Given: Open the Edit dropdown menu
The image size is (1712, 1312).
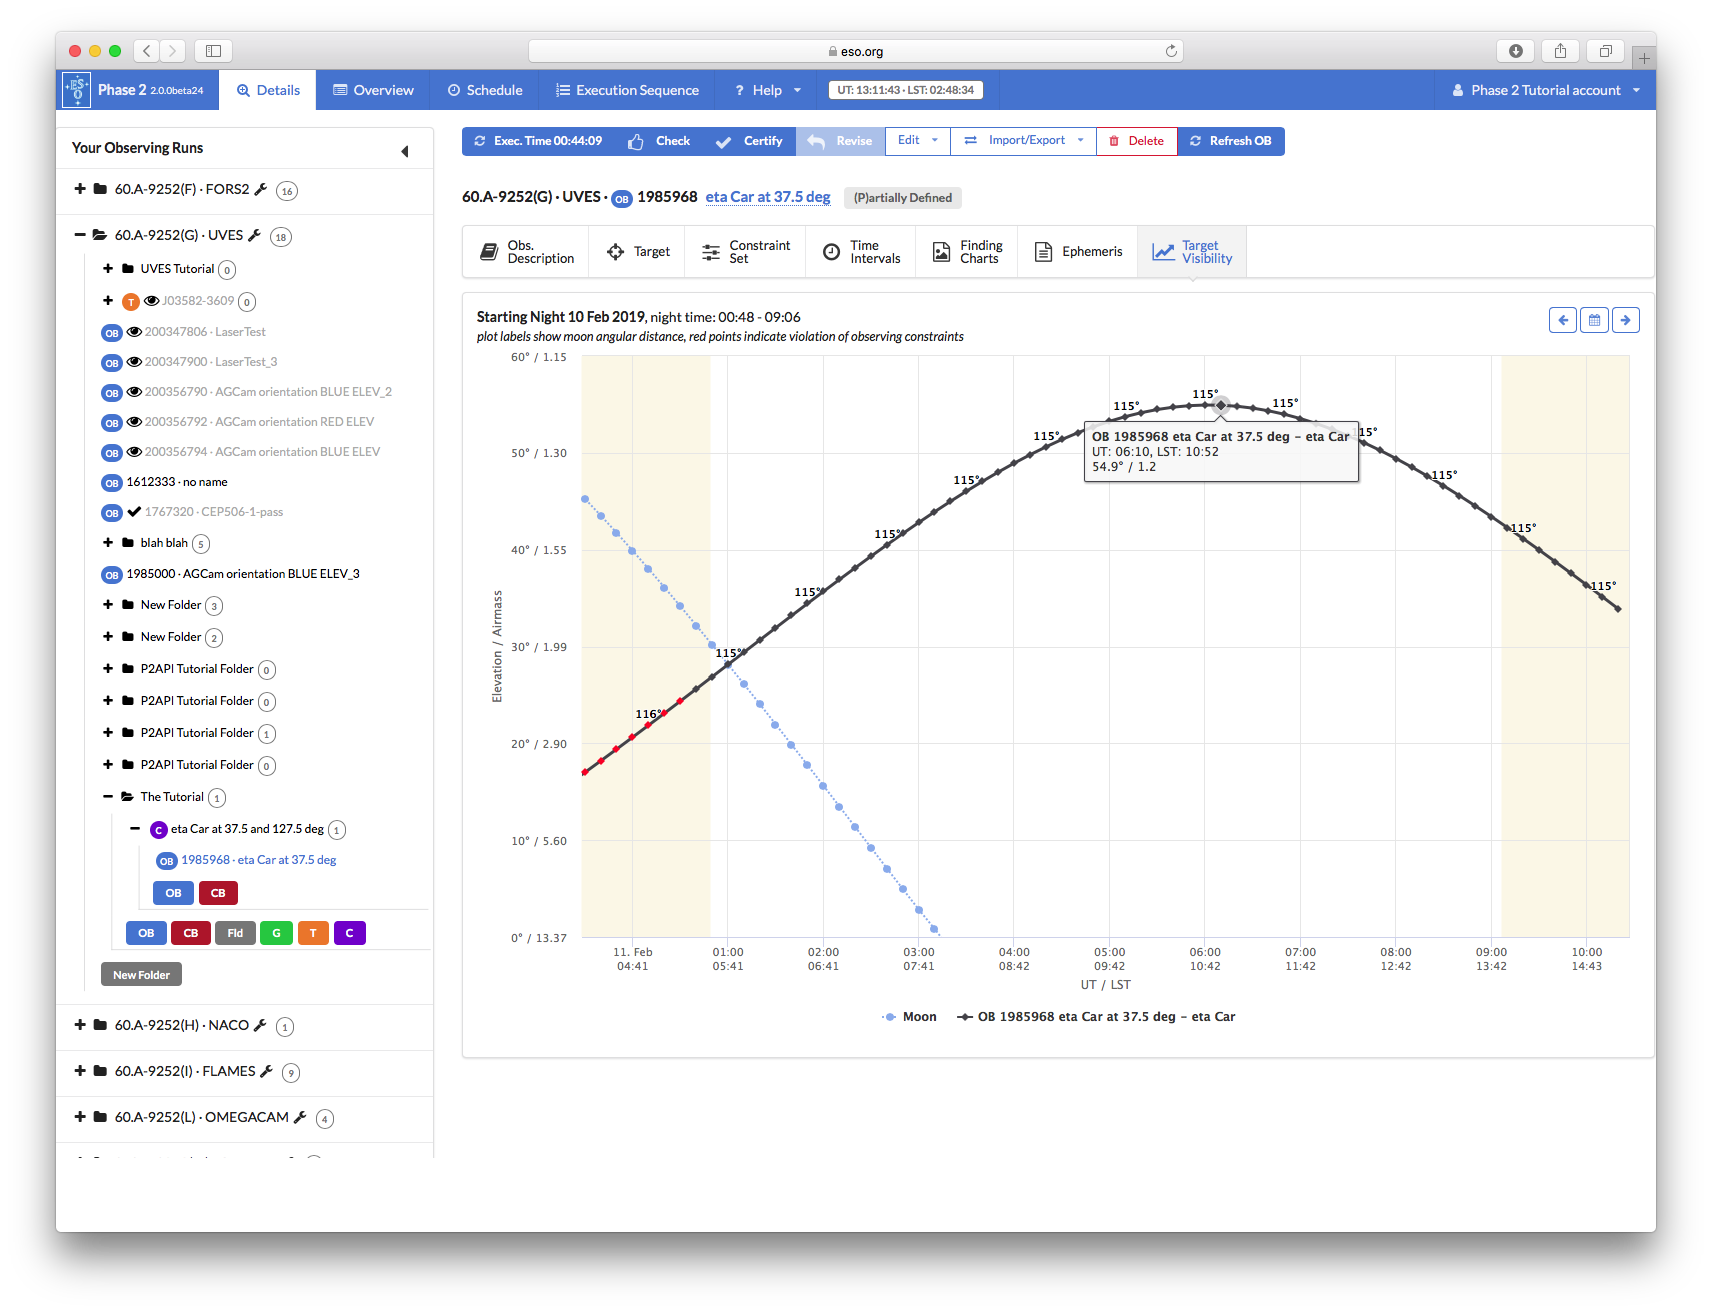Looking at the screenshot, I should pyautogui.click(x=917, y=141).
